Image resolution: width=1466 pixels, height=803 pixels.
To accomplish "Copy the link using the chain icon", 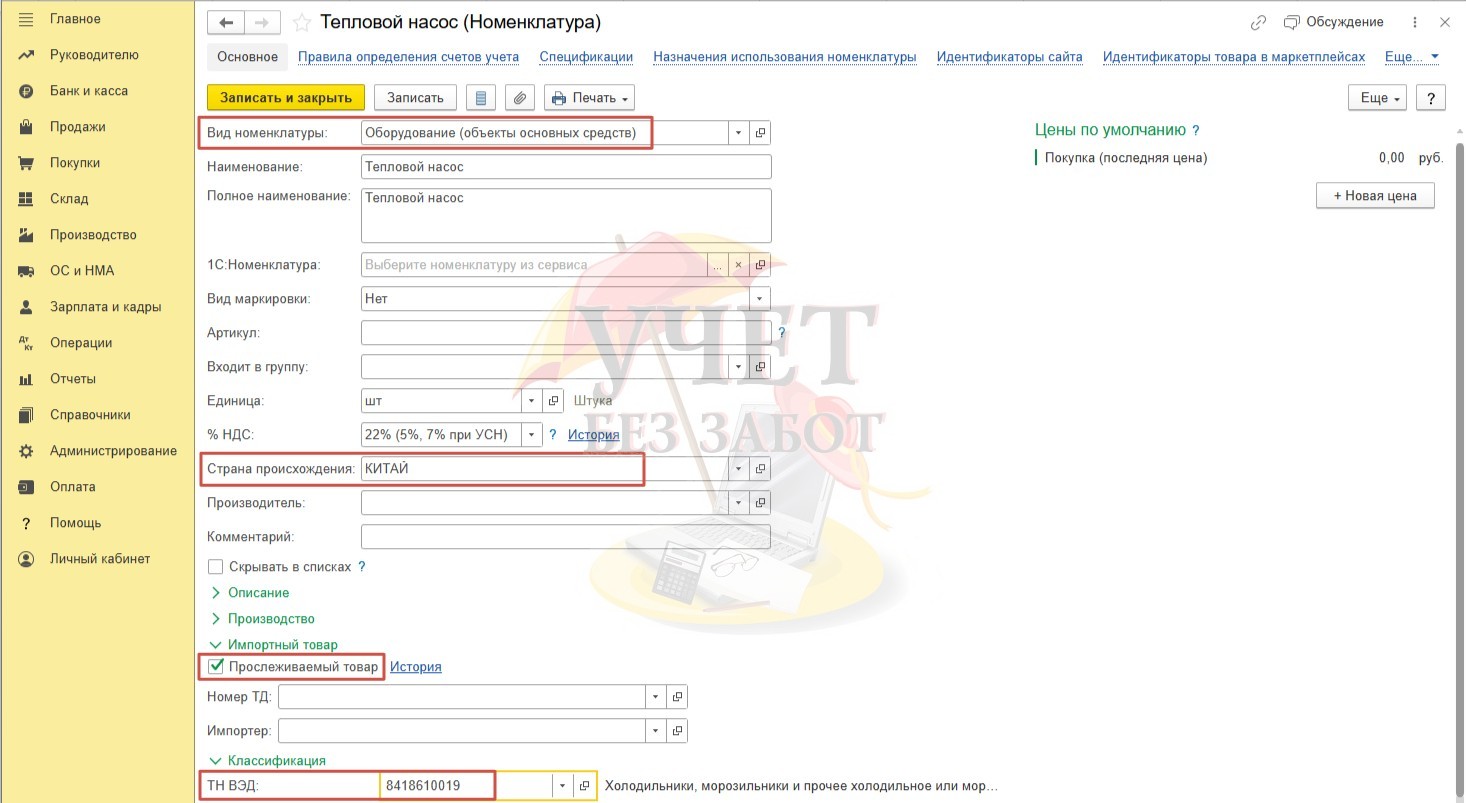I will (x=1258, y=23).
